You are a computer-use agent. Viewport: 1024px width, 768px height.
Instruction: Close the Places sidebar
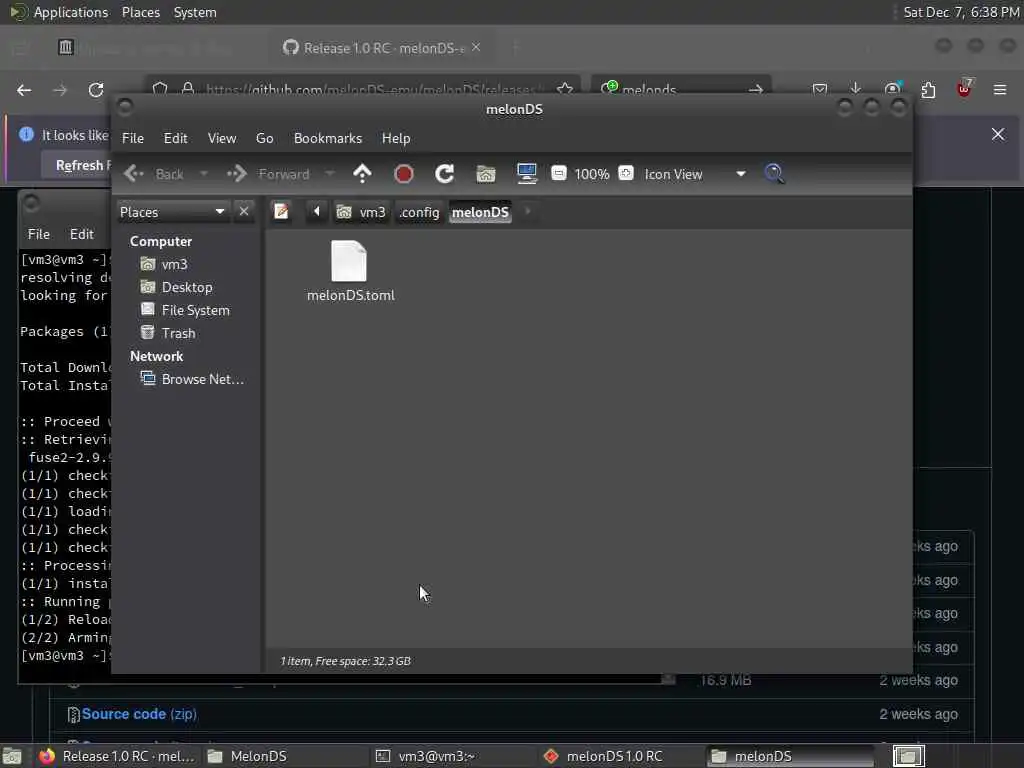pyautogui.click(x=244, y=212)
